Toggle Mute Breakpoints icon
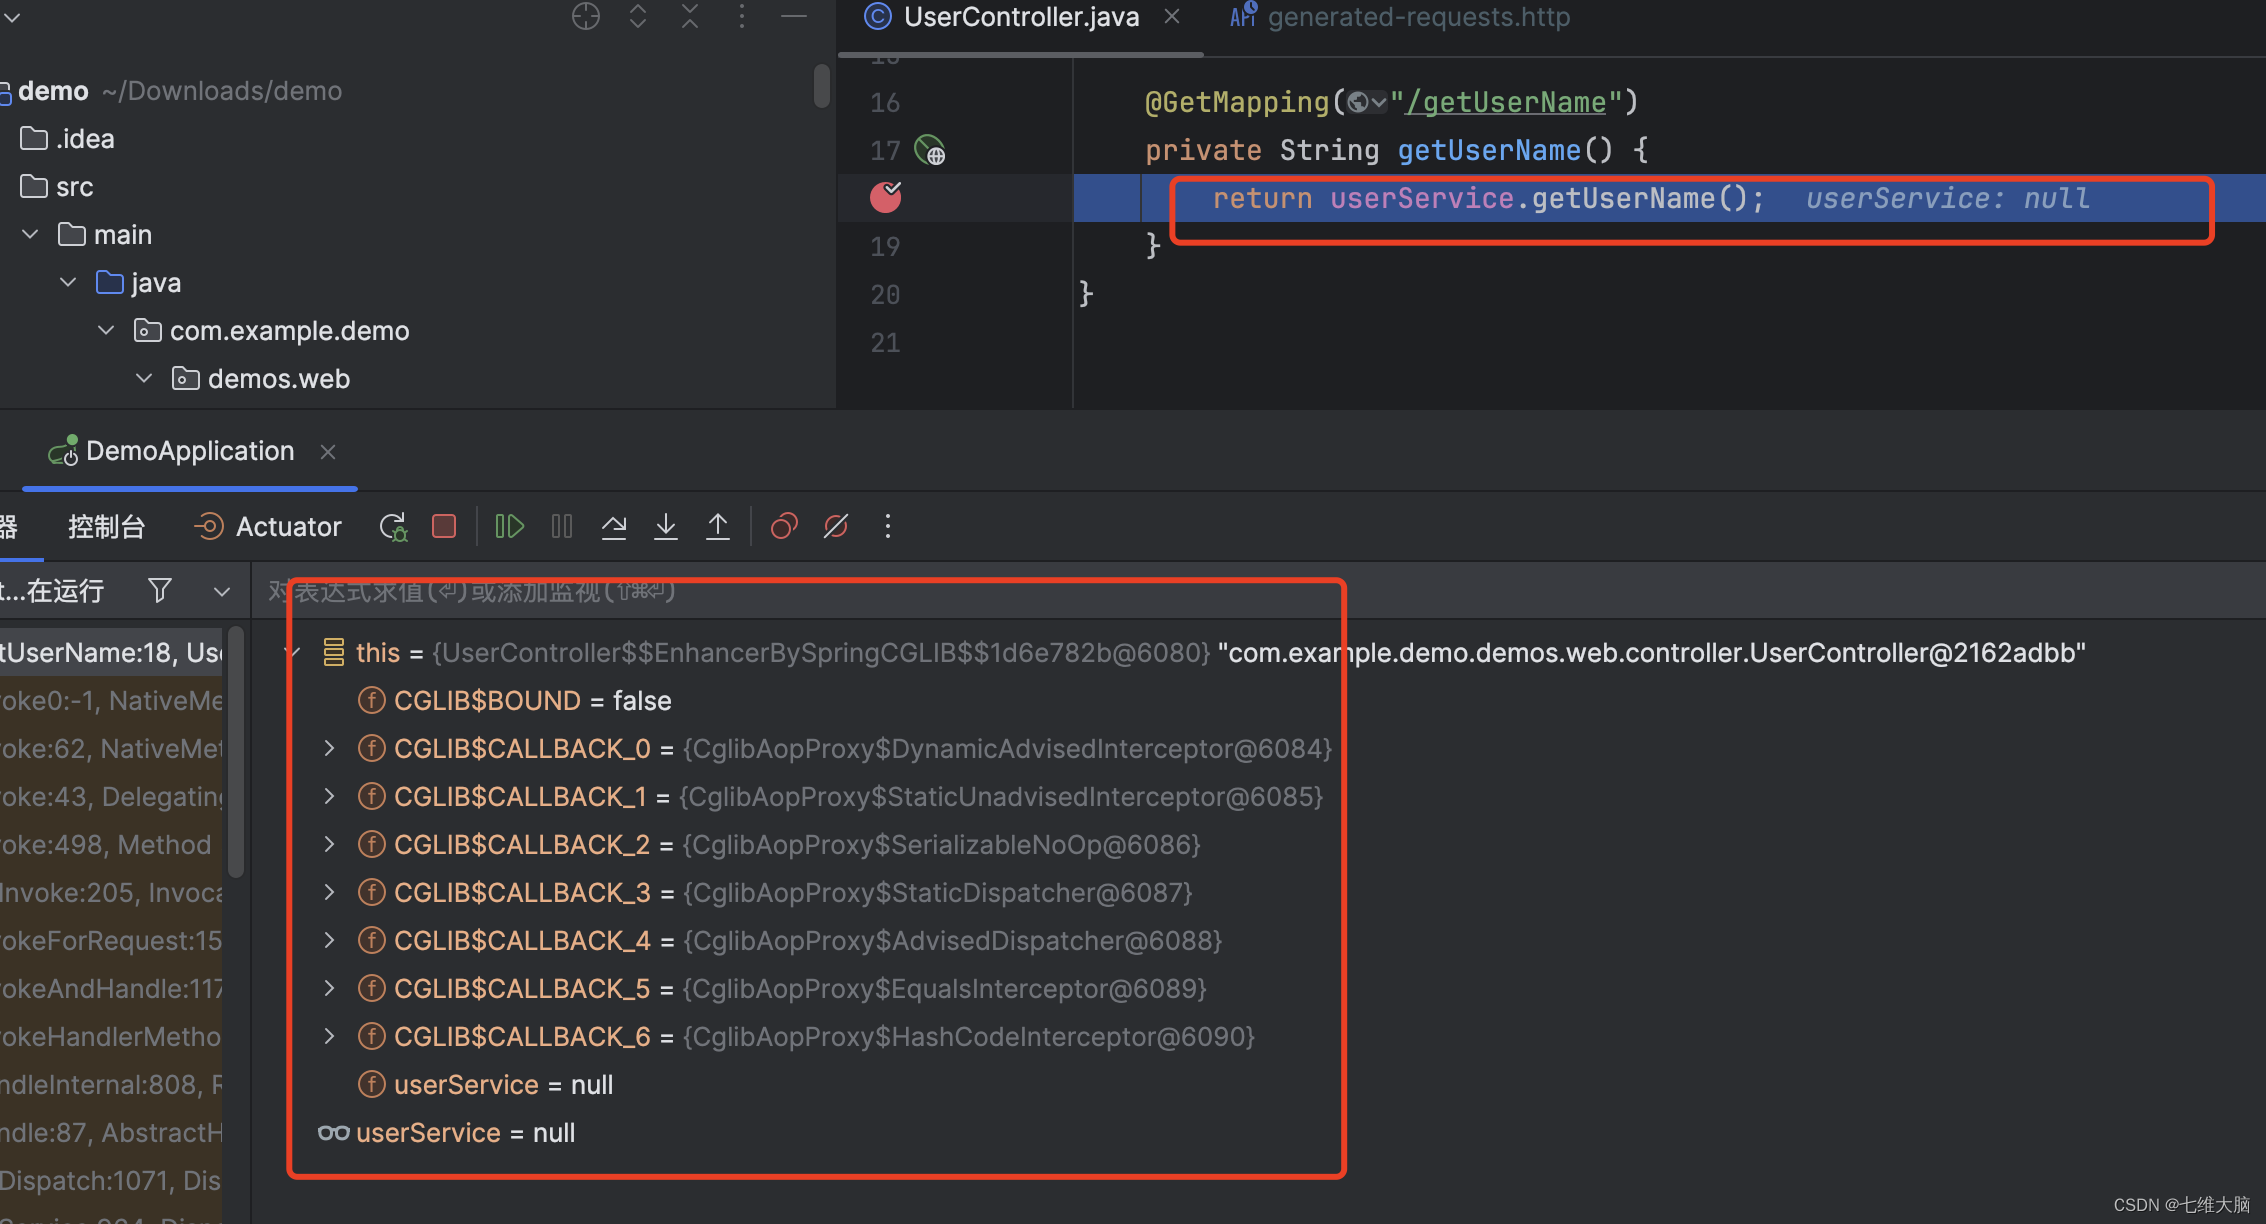The height and width of the screenshot is (1224, 2266). 836,526
